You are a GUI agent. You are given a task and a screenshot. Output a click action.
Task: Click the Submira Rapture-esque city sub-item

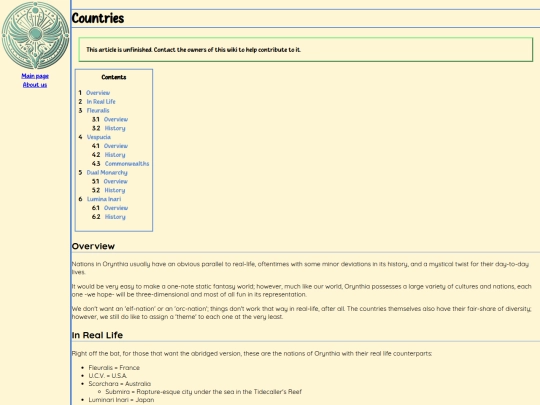pyautogui.click(x=204, y=392)
